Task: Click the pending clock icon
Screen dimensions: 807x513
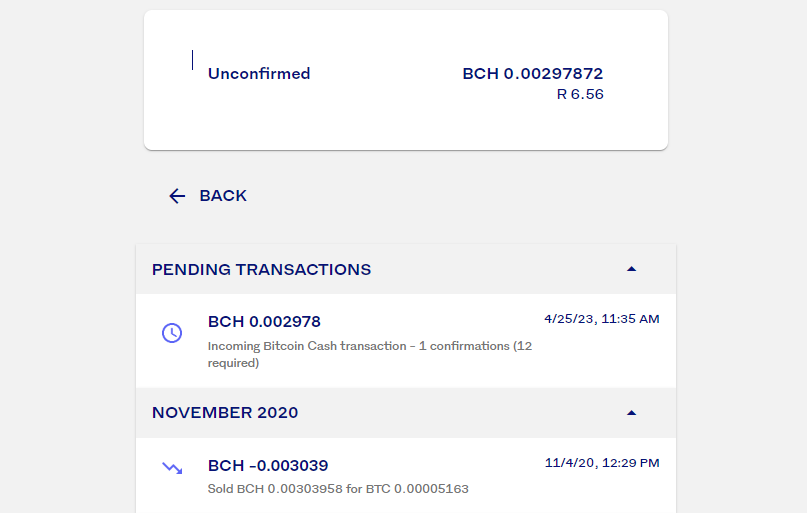Action: pyautogui.click(x=172, y=333)
